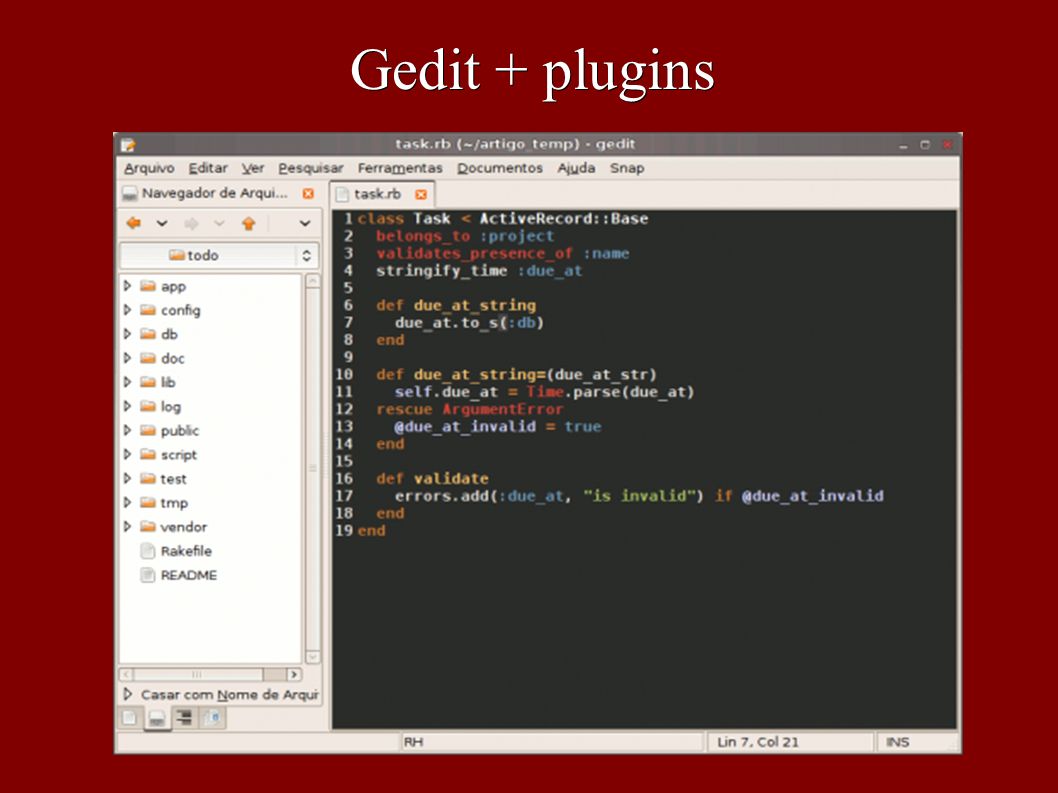Select the db folder icon

148,334
